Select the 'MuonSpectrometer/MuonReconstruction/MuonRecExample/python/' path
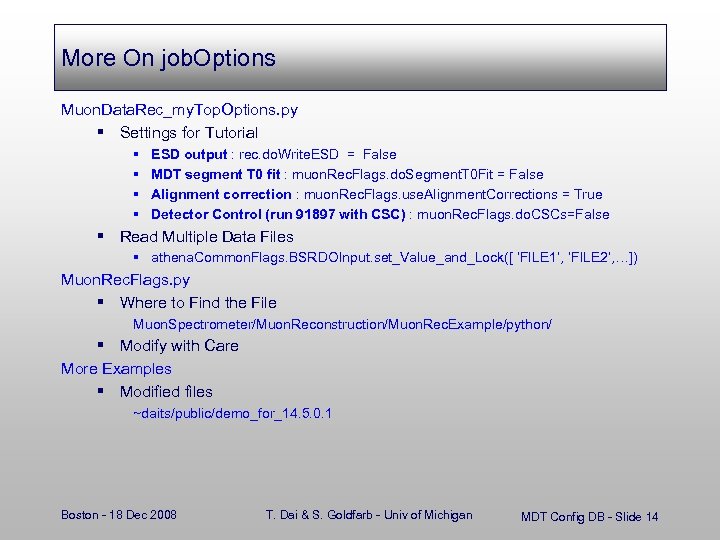 click(x=343, y=325)
